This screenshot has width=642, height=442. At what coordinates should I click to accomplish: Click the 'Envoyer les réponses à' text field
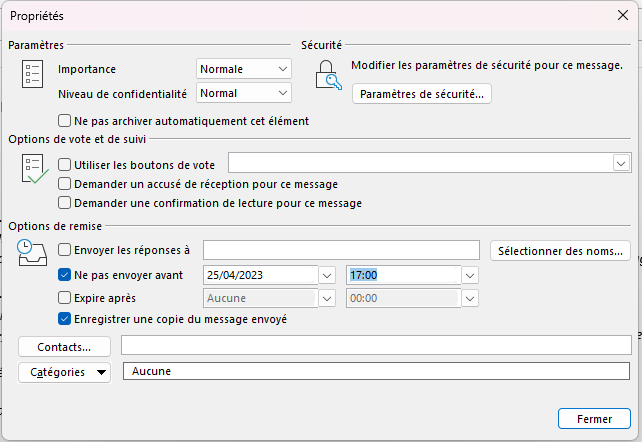[341, 250]
